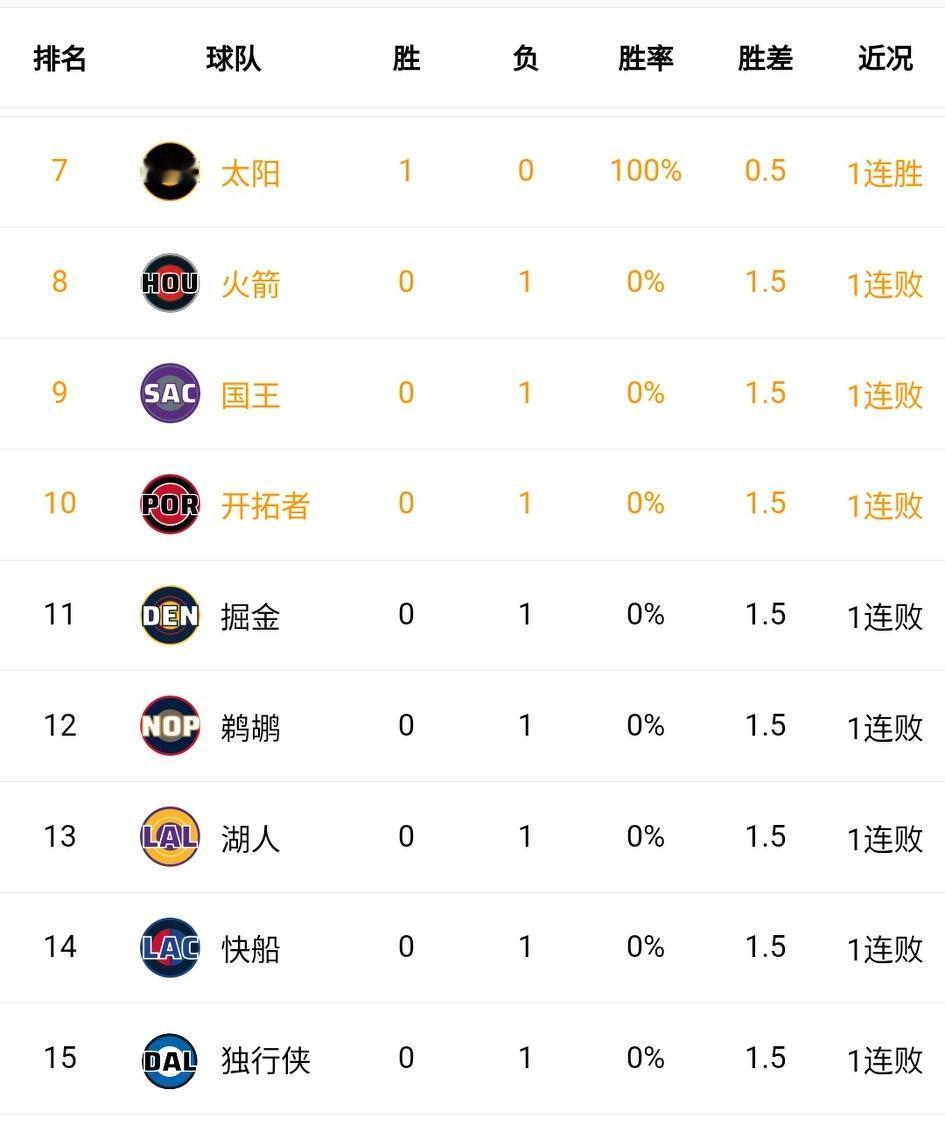This screenshot has height=1128, width=945.
Task: Open the DAL Mavericks team logo
Action: (170, 1060)
